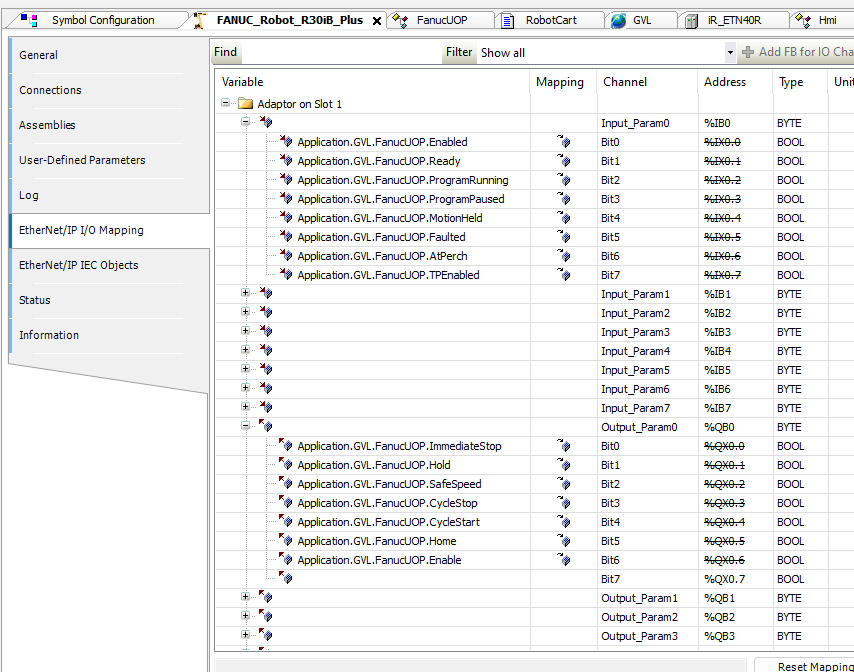Image resolution: width=854 pixels, height=672 pixels.
Task: Click the Reset Mapping button
Action: 808,666
